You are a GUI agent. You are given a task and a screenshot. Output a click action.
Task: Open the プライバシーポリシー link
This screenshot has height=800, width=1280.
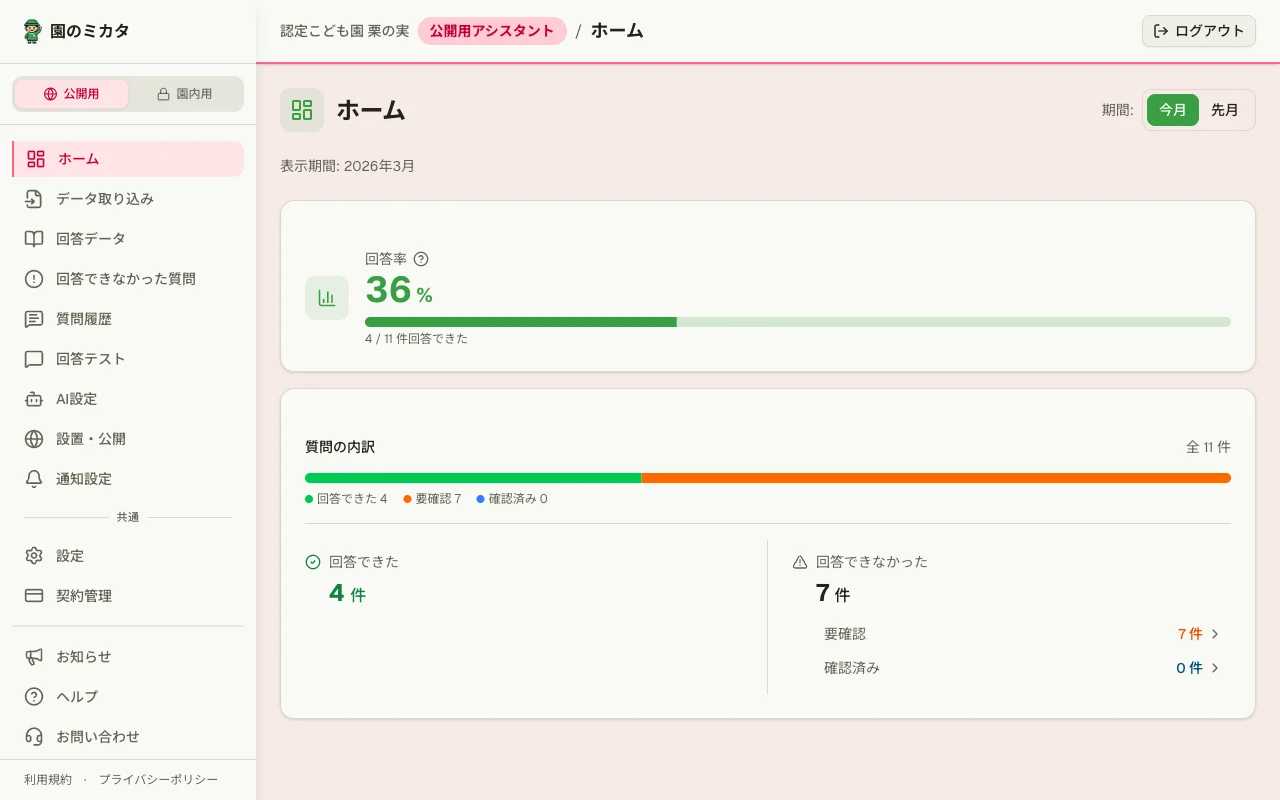pyautogui.click(x=158, y=780)
